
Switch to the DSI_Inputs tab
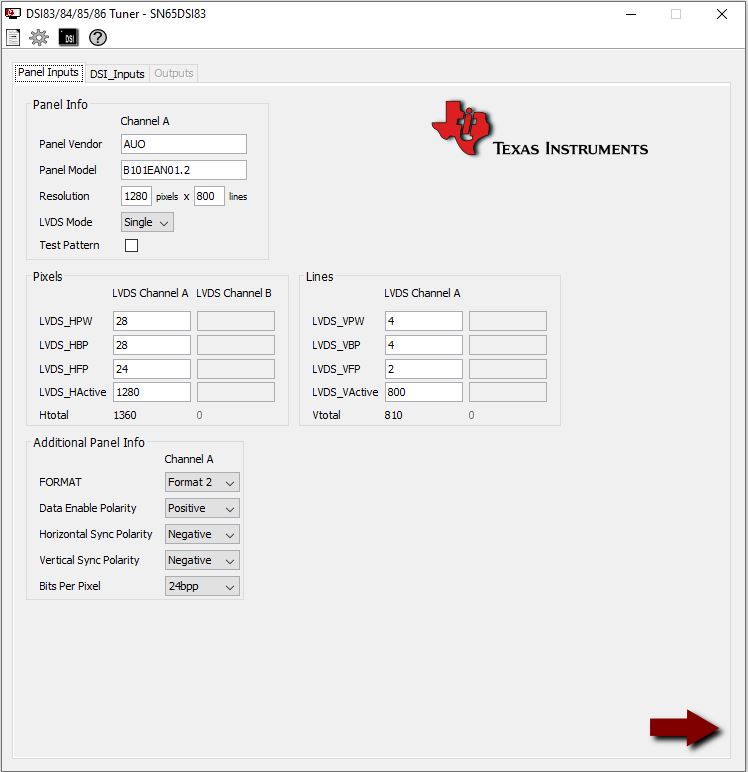[117, 74]
